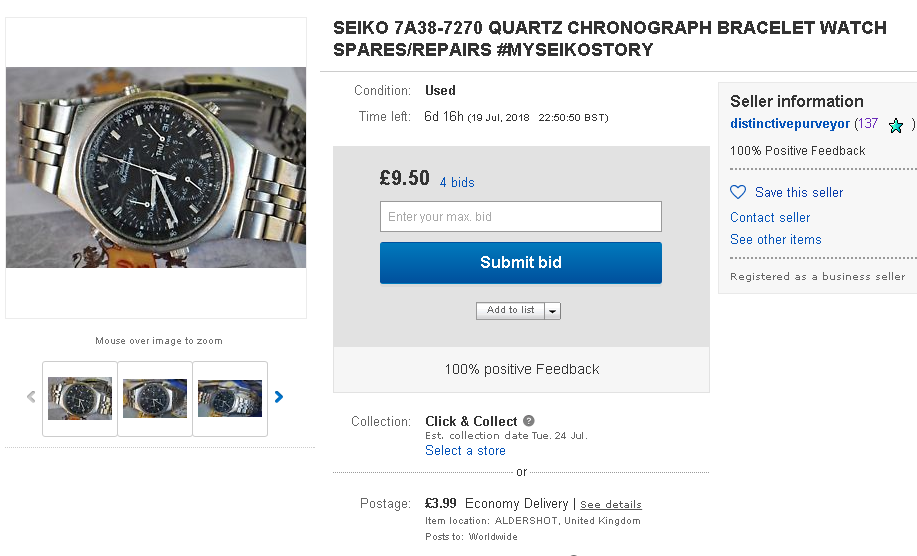Click the main Seiko watch image

[x=156, y=167]
